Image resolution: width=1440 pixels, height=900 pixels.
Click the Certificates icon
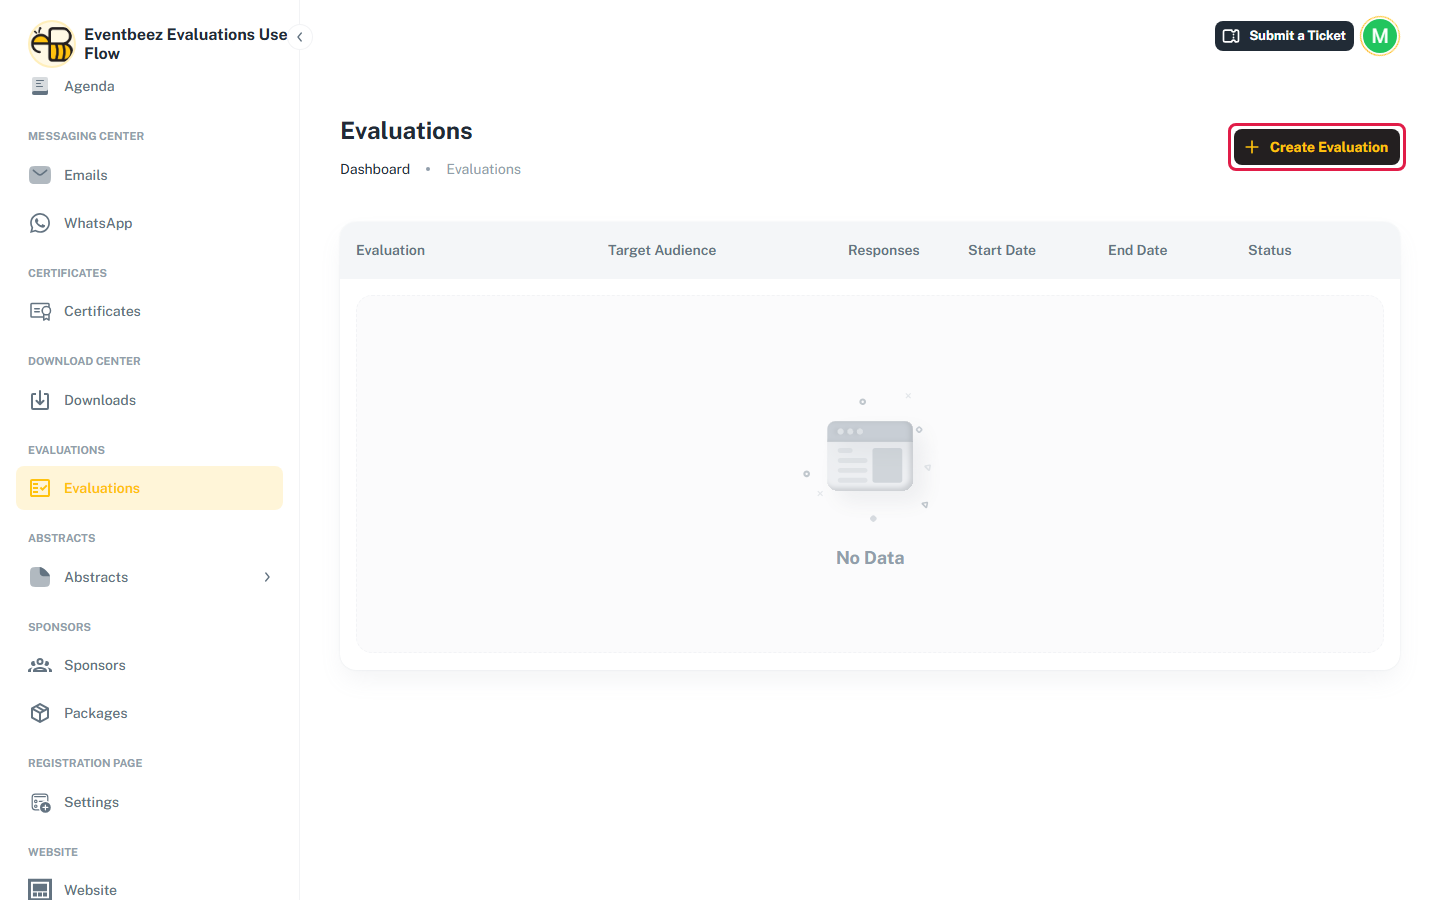pyautogui.click(x=40, y=311)
